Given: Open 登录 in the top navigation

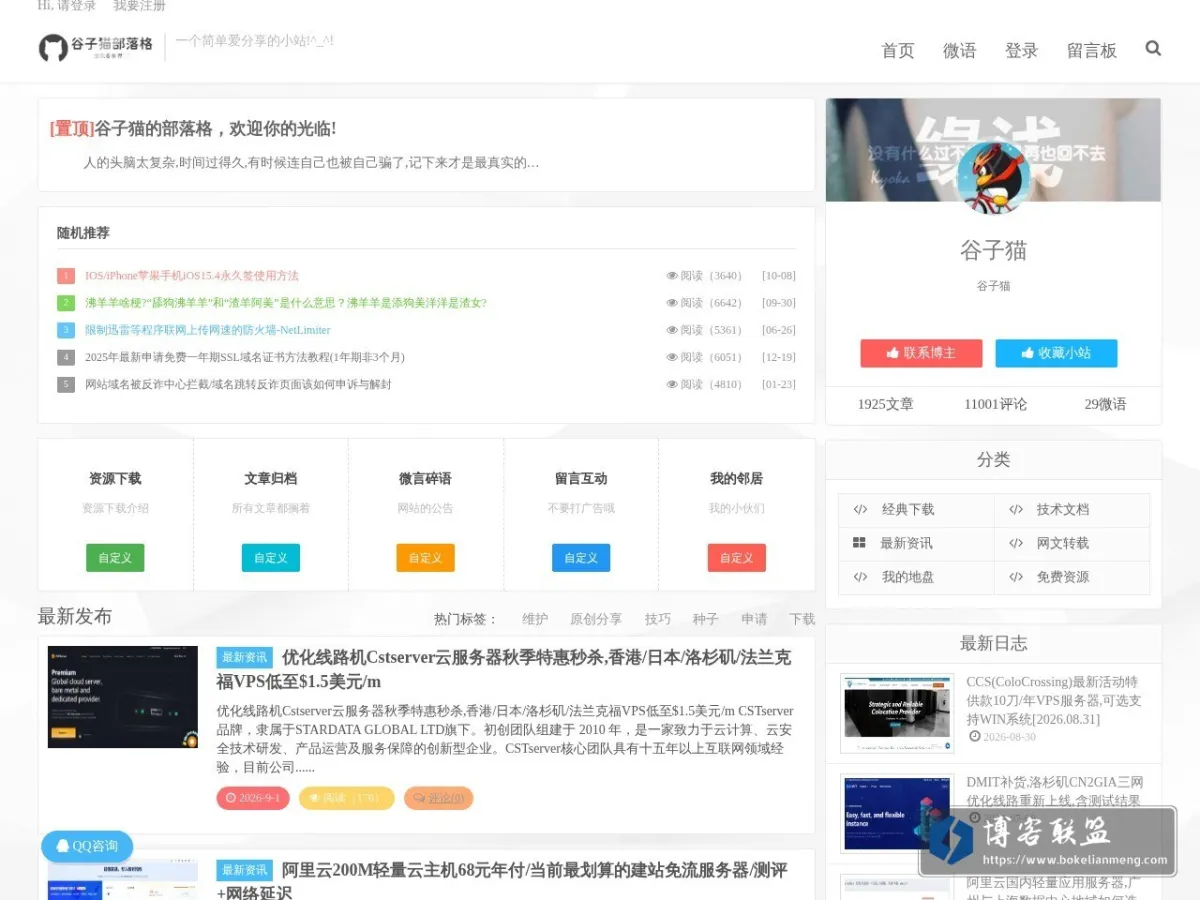Looking at the screenshot, I should tap(1021, 50).
